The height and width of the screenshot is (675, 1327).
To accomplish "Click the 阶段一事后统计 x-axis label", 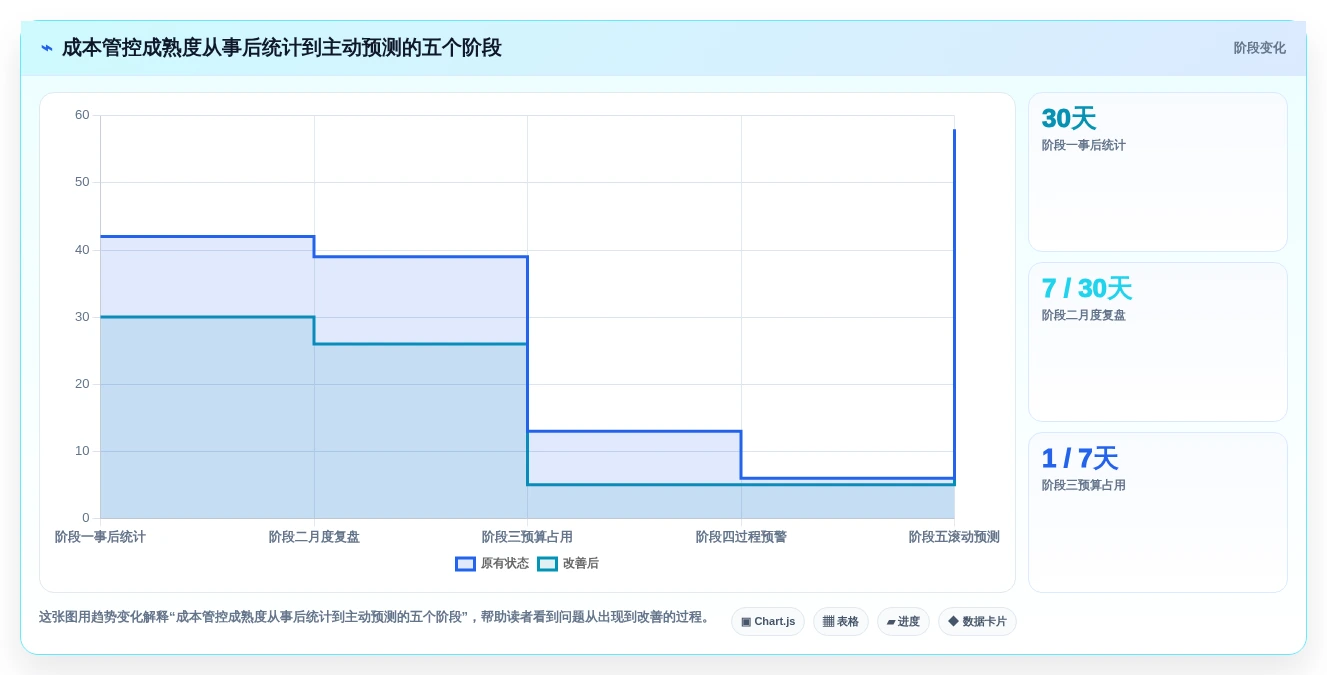I will (100, 537).
